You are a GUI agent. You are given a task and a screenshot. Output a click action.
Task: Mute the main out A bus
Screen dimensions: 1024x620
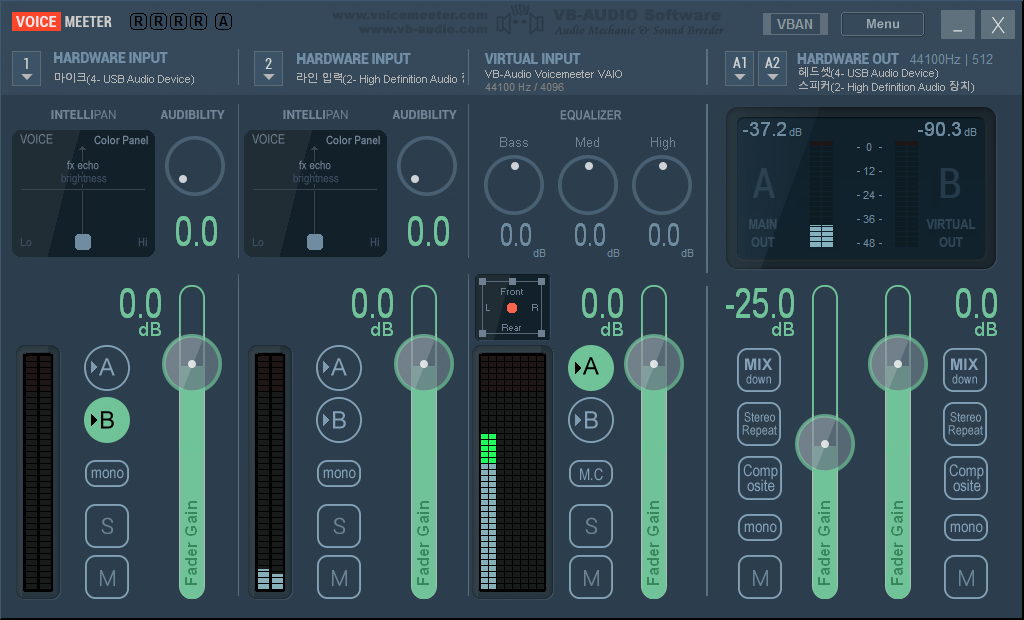pyautogui.click(x=760, y=578)
